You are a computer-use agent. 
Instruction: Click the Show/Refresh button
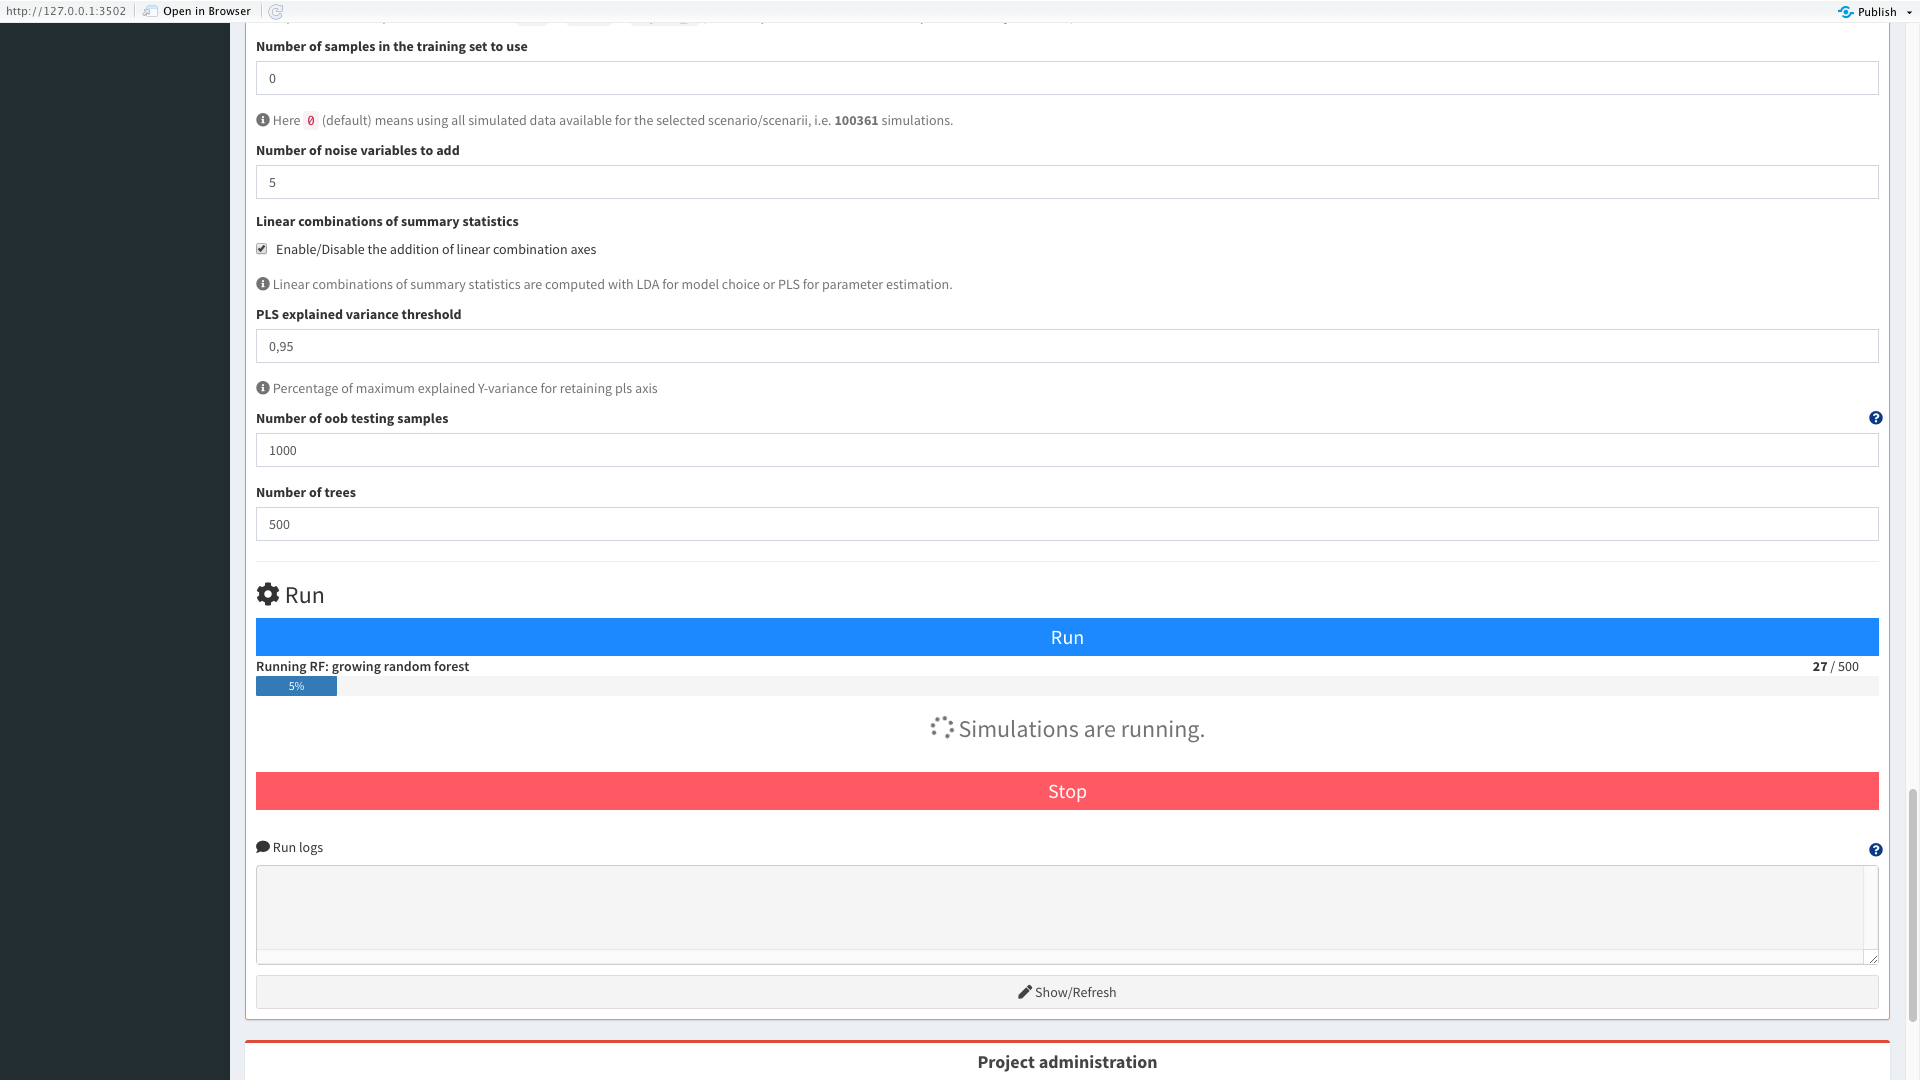(1067, 992)
